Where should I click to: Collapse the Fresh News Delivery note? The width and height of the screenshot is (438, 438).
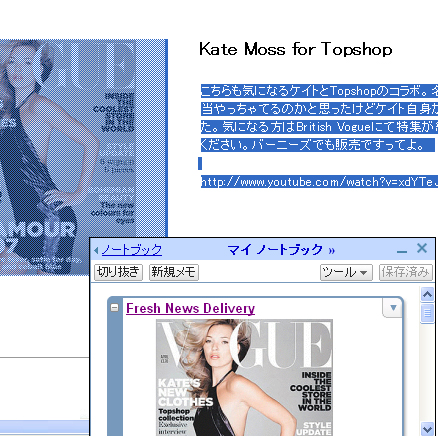point(114,307)
